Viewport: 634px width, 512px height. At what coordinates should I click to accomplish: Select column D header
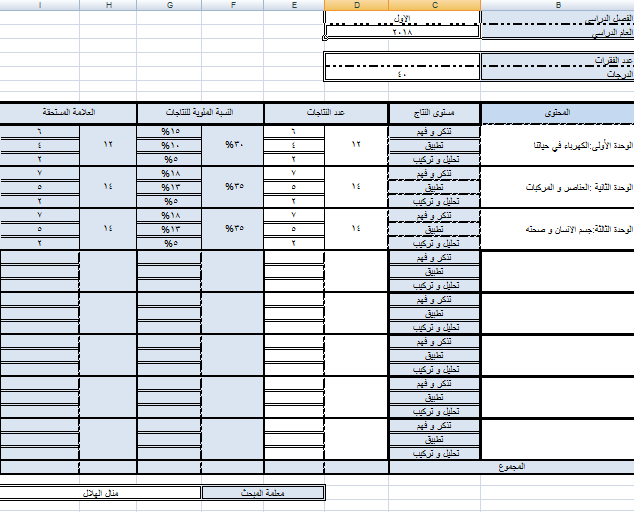(x=356, y=5)
